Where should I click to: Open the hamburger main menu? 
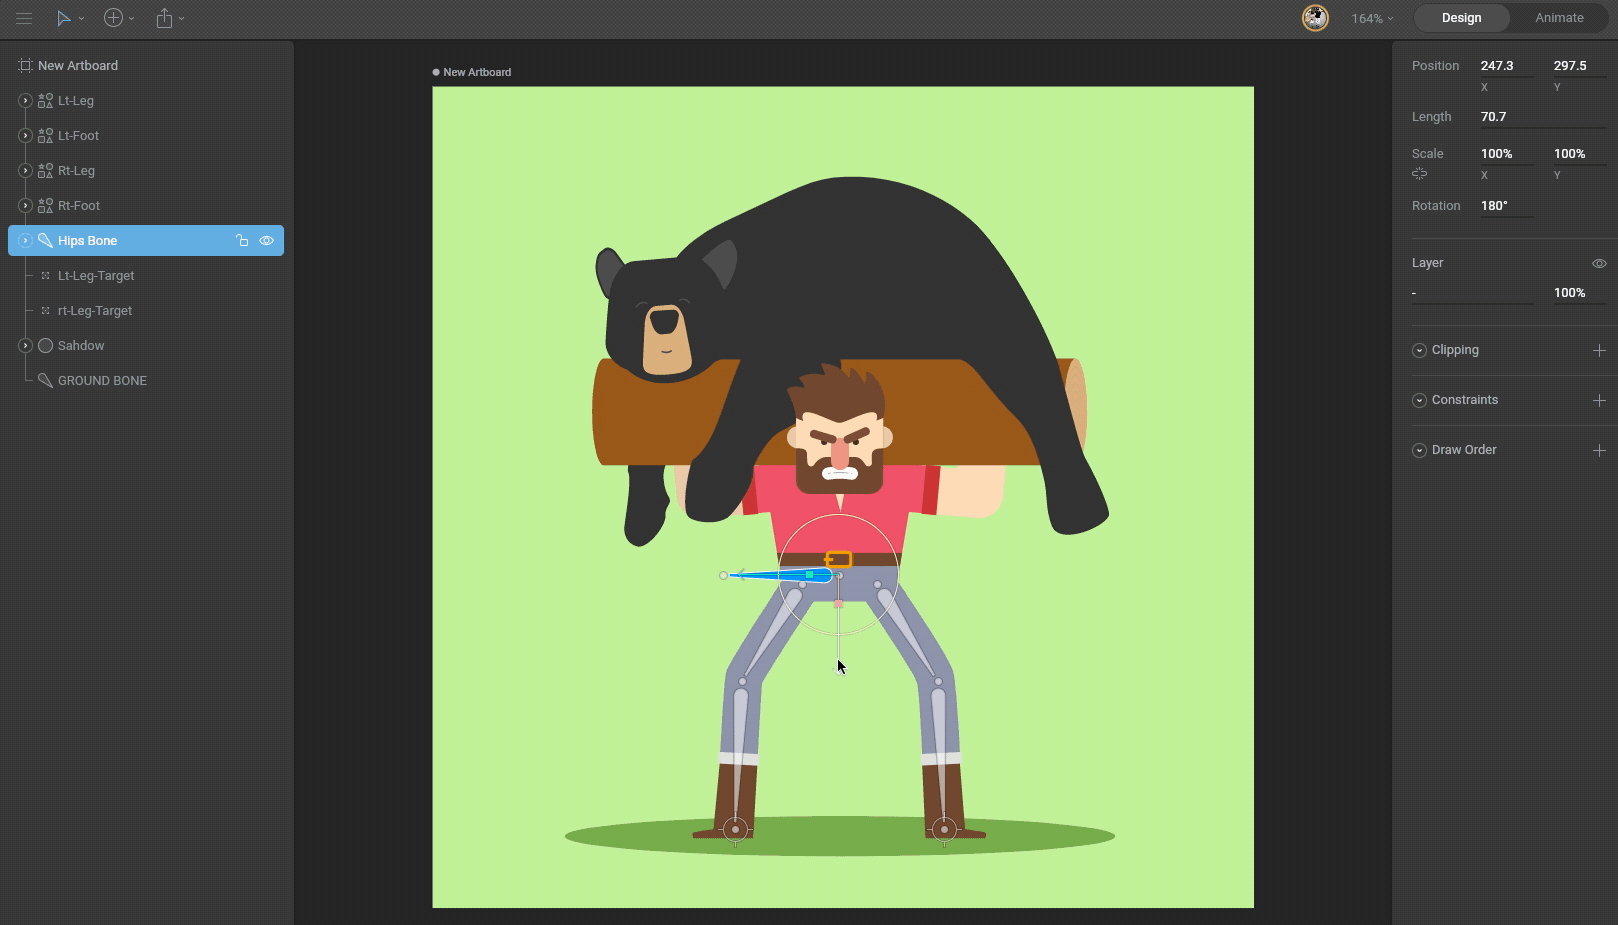point(24,18)
